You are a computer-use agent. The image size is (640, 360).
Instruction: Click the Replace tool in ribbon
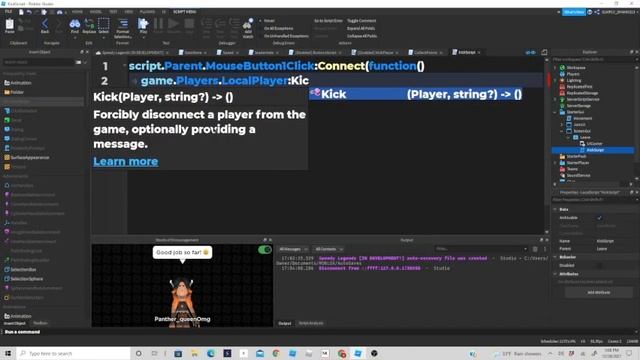coord(89,26)
